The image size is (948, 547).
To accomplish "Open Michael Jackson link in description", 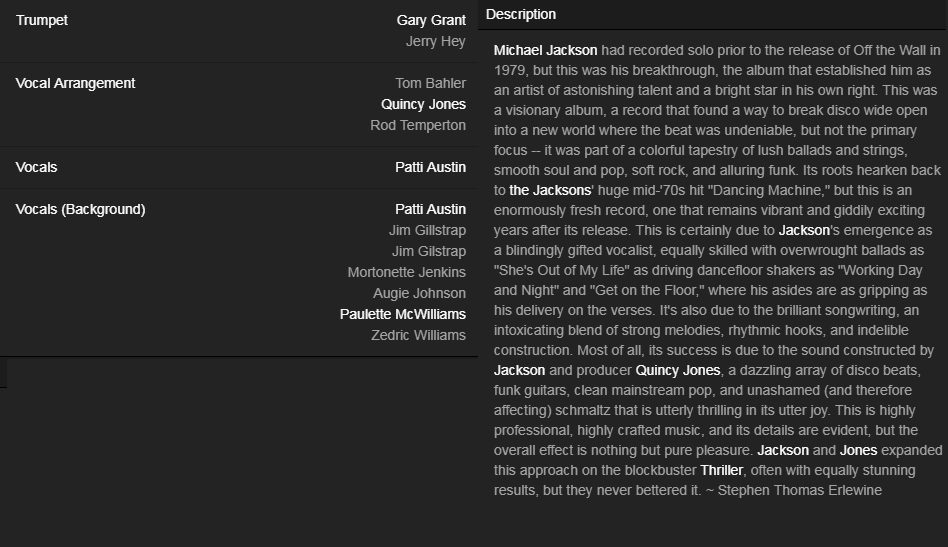I will coord(545,50).
